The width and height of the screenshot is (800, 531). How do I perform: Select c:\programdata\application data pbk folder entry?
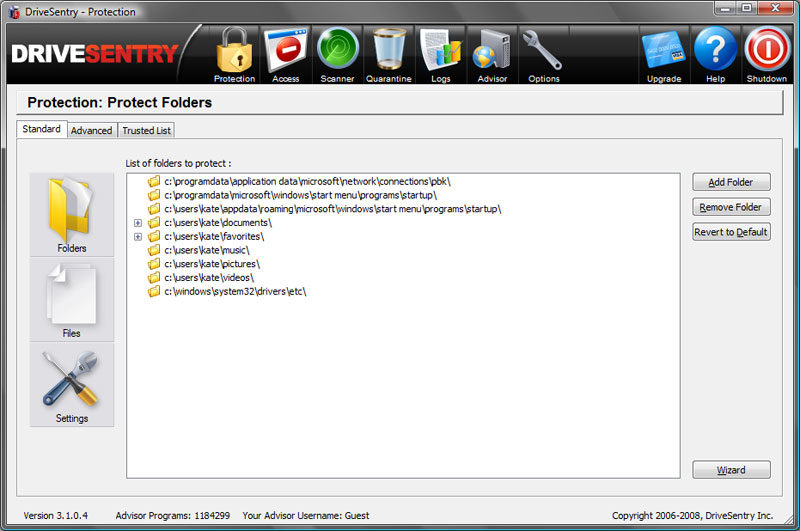[x=308, y=182]
